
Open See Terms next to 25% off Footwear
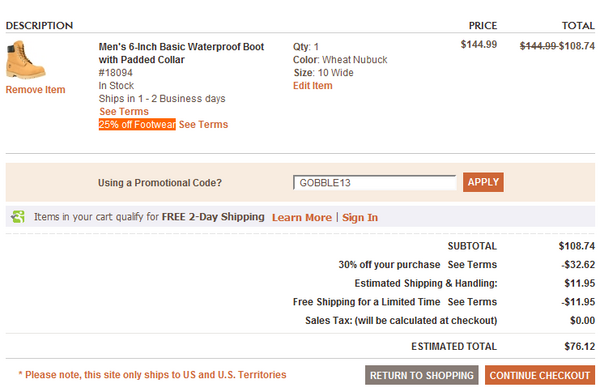[x=203, y=124]
